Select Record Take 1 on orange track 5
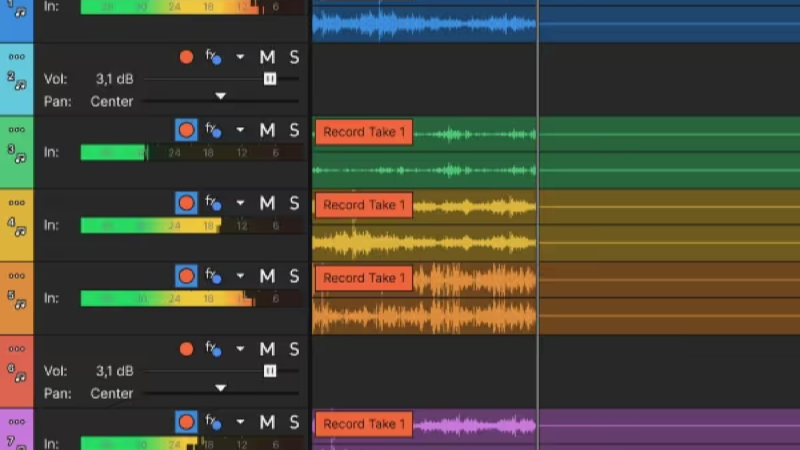This screenshot has height=450, width=800. pyautogui.click(x=364, y=278)
